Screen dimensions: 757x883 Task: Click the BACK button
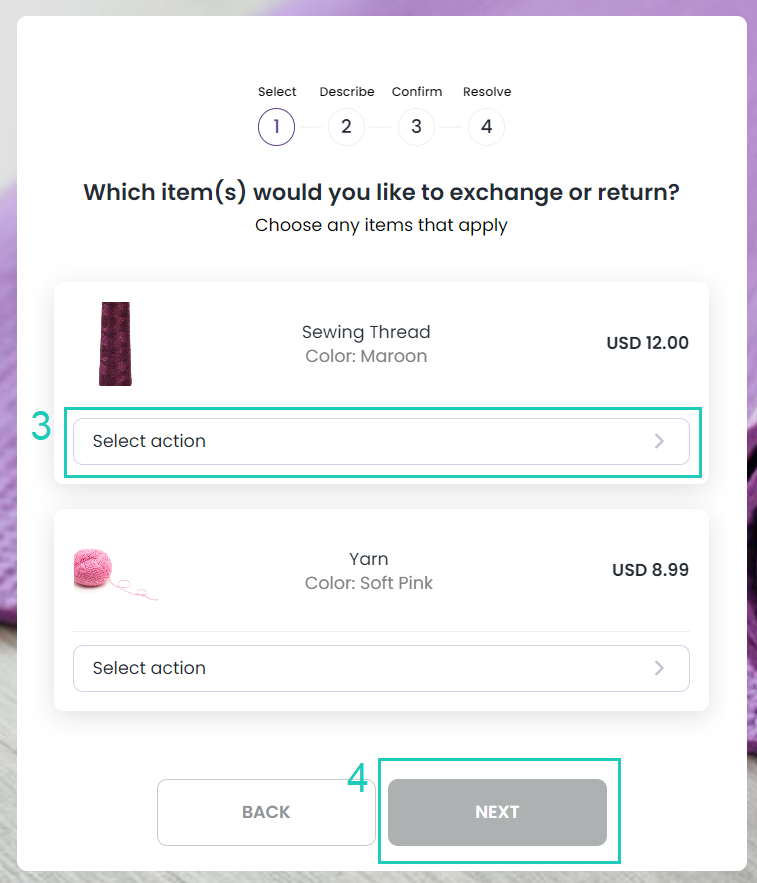(x=266, y=812)
